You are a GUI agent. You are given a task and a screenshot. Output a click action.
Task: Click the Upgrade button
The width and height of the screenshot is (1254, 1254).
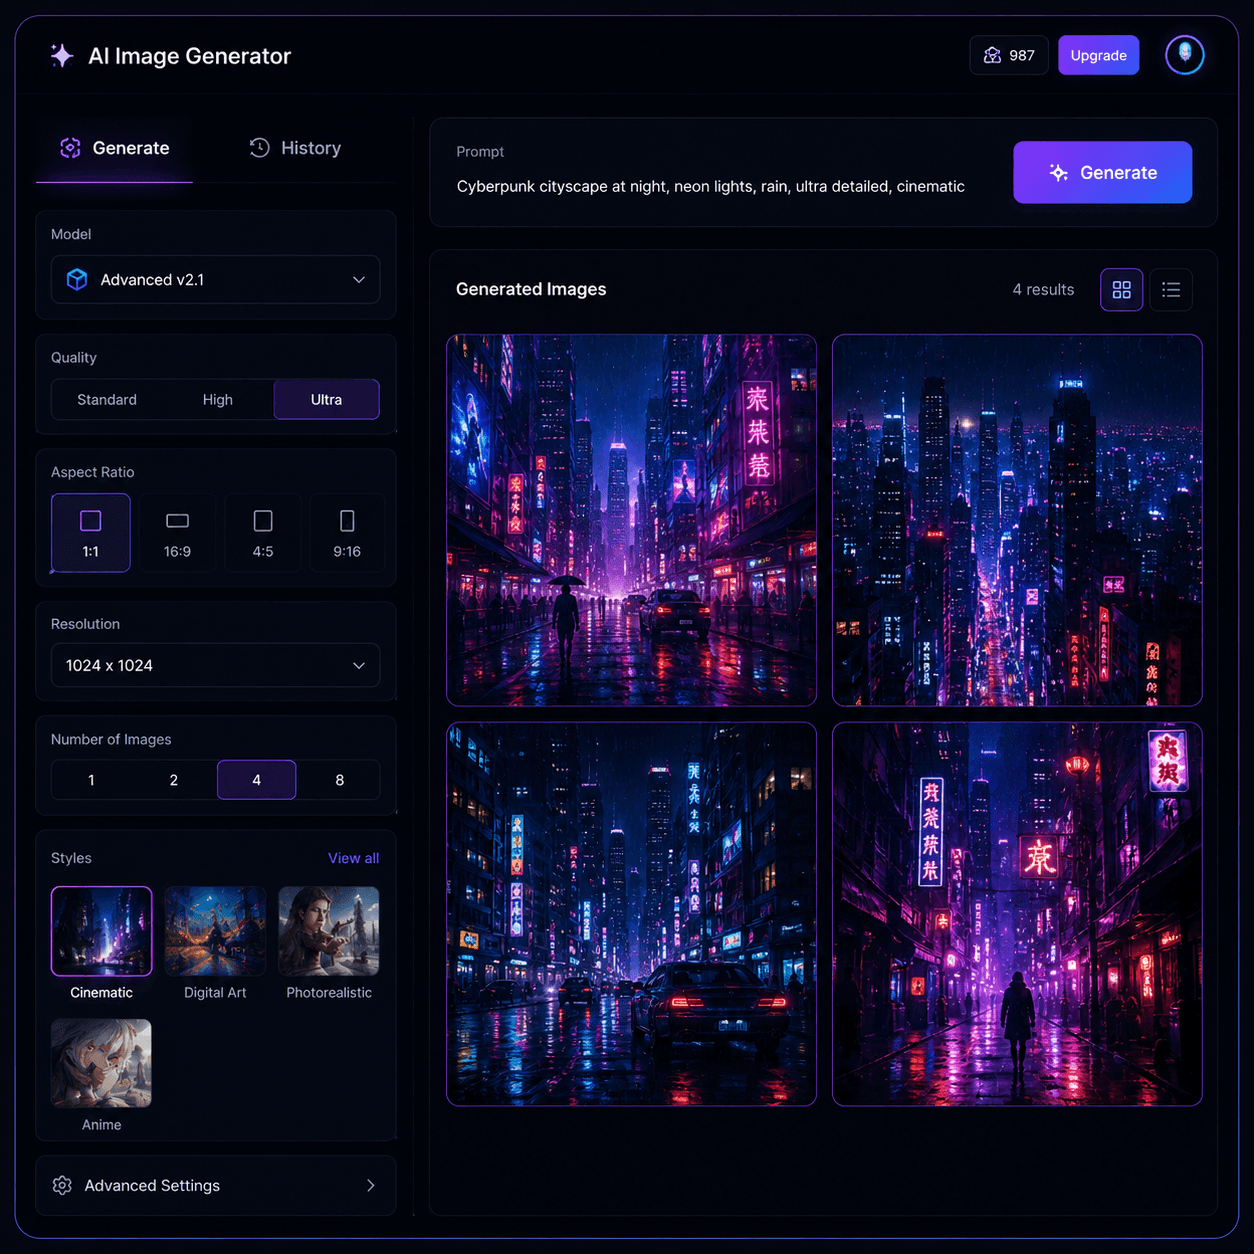(x=1098, y=55)
